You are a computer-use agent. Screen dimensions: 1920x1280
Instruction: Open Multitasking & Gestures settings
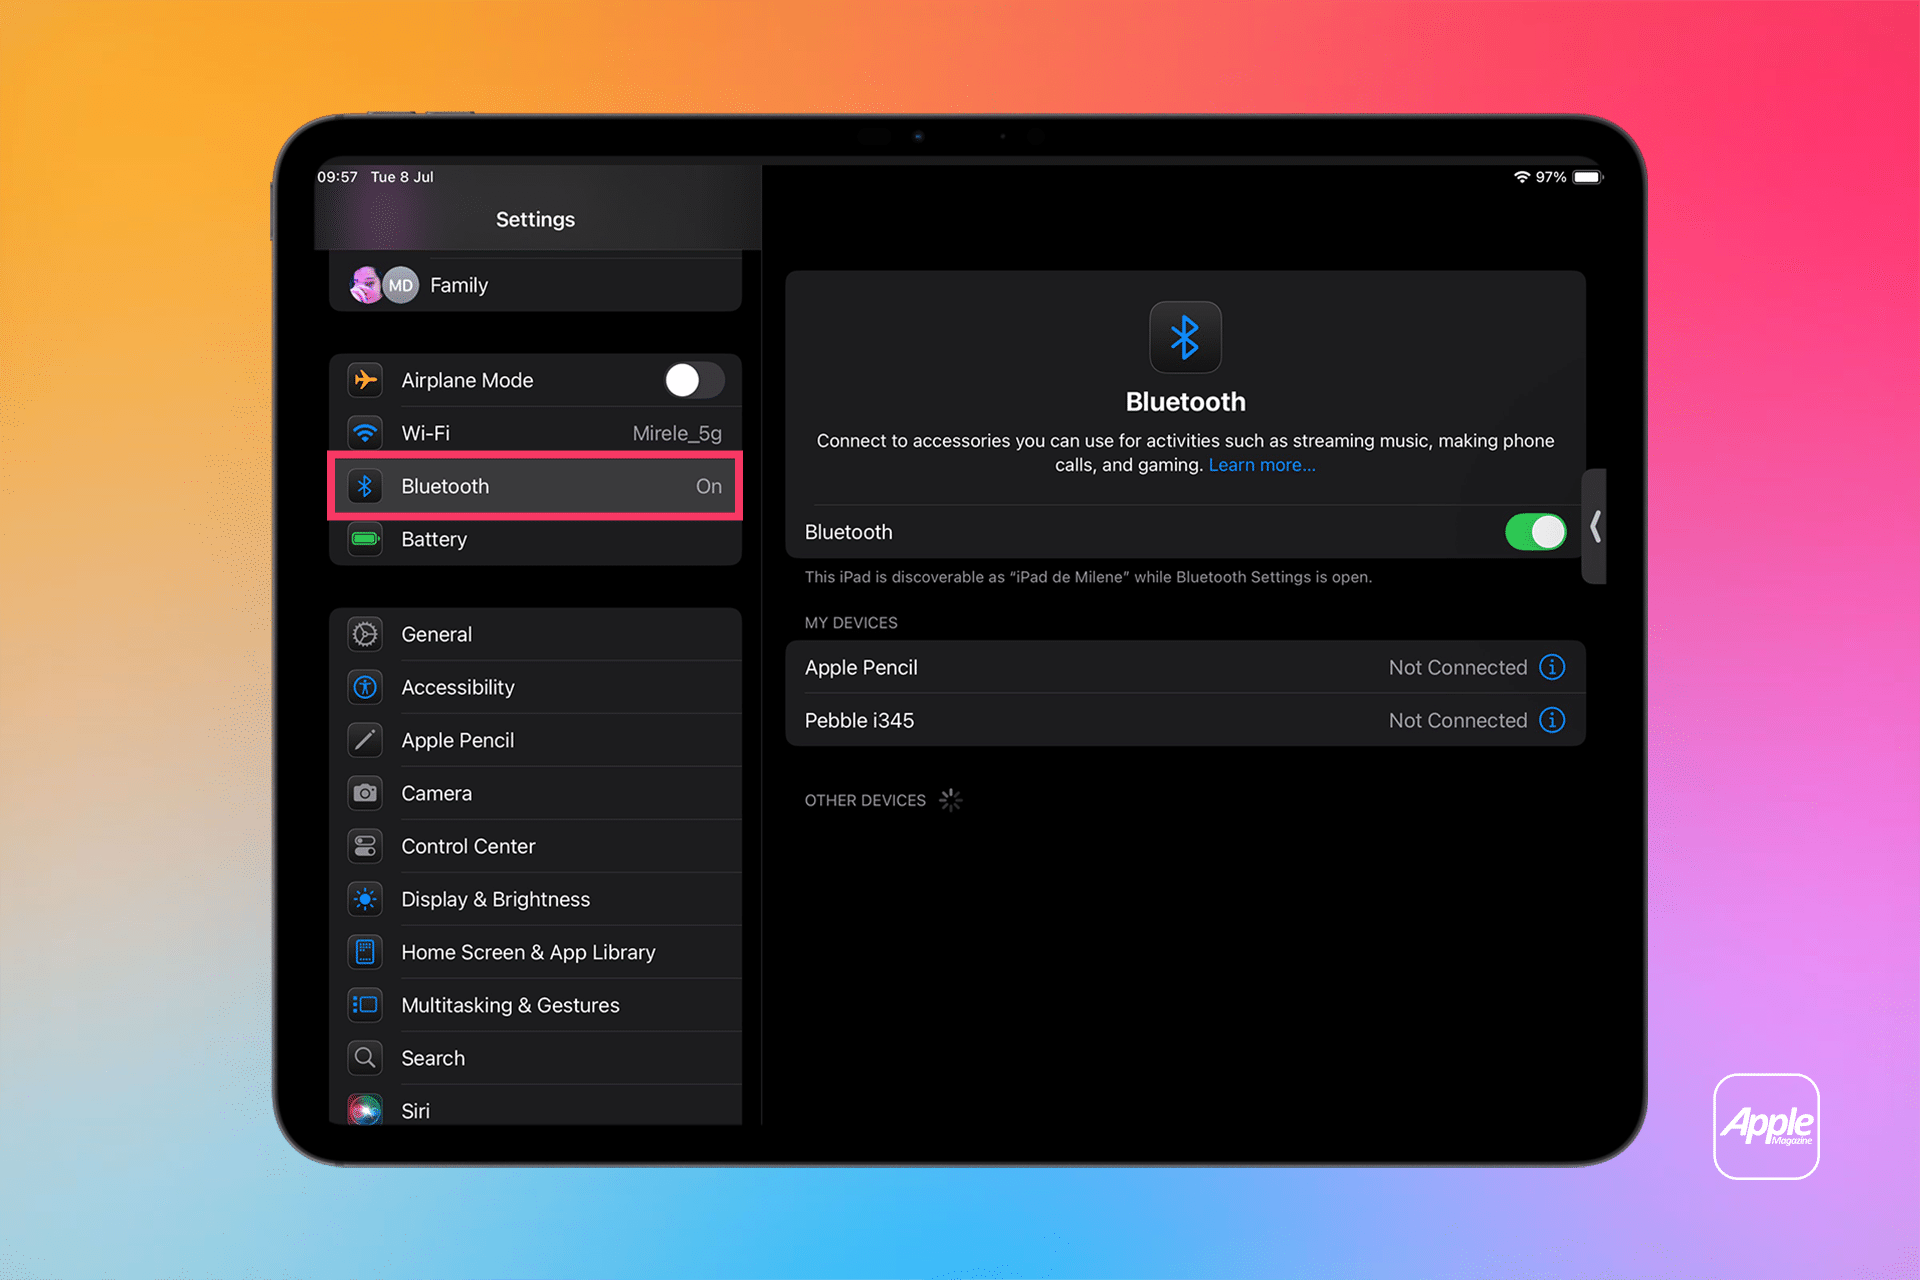point(535,1005)
